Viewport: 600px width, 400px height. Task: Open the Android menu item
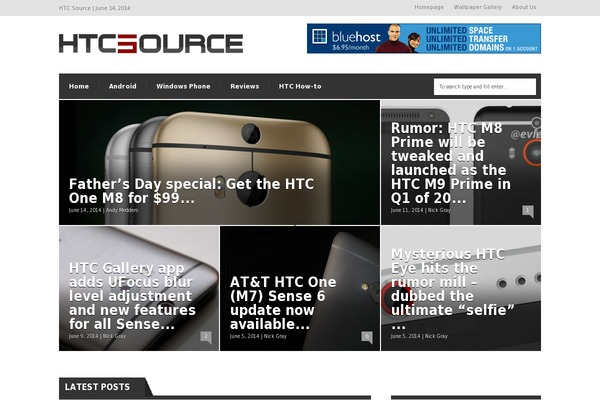point(122,87)
